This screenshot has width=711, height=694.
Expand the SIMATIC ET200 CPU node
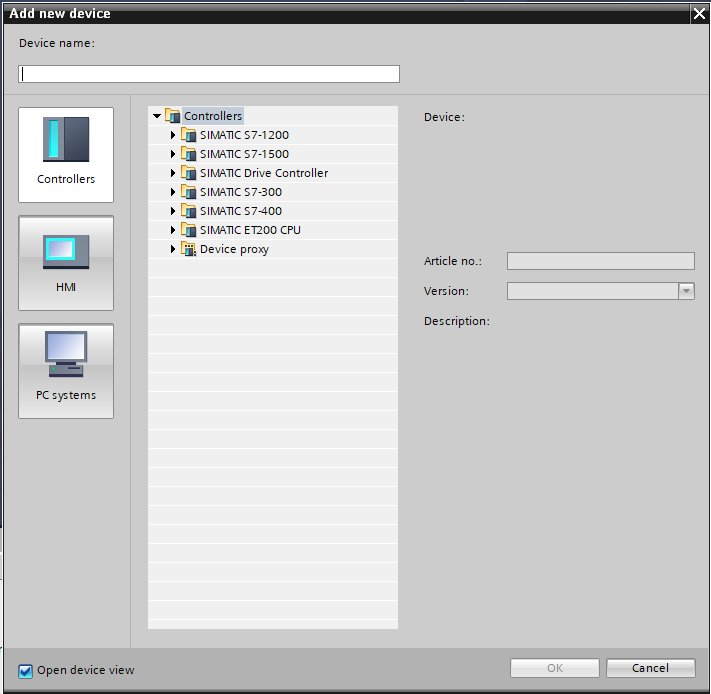(x=173, y=230)
